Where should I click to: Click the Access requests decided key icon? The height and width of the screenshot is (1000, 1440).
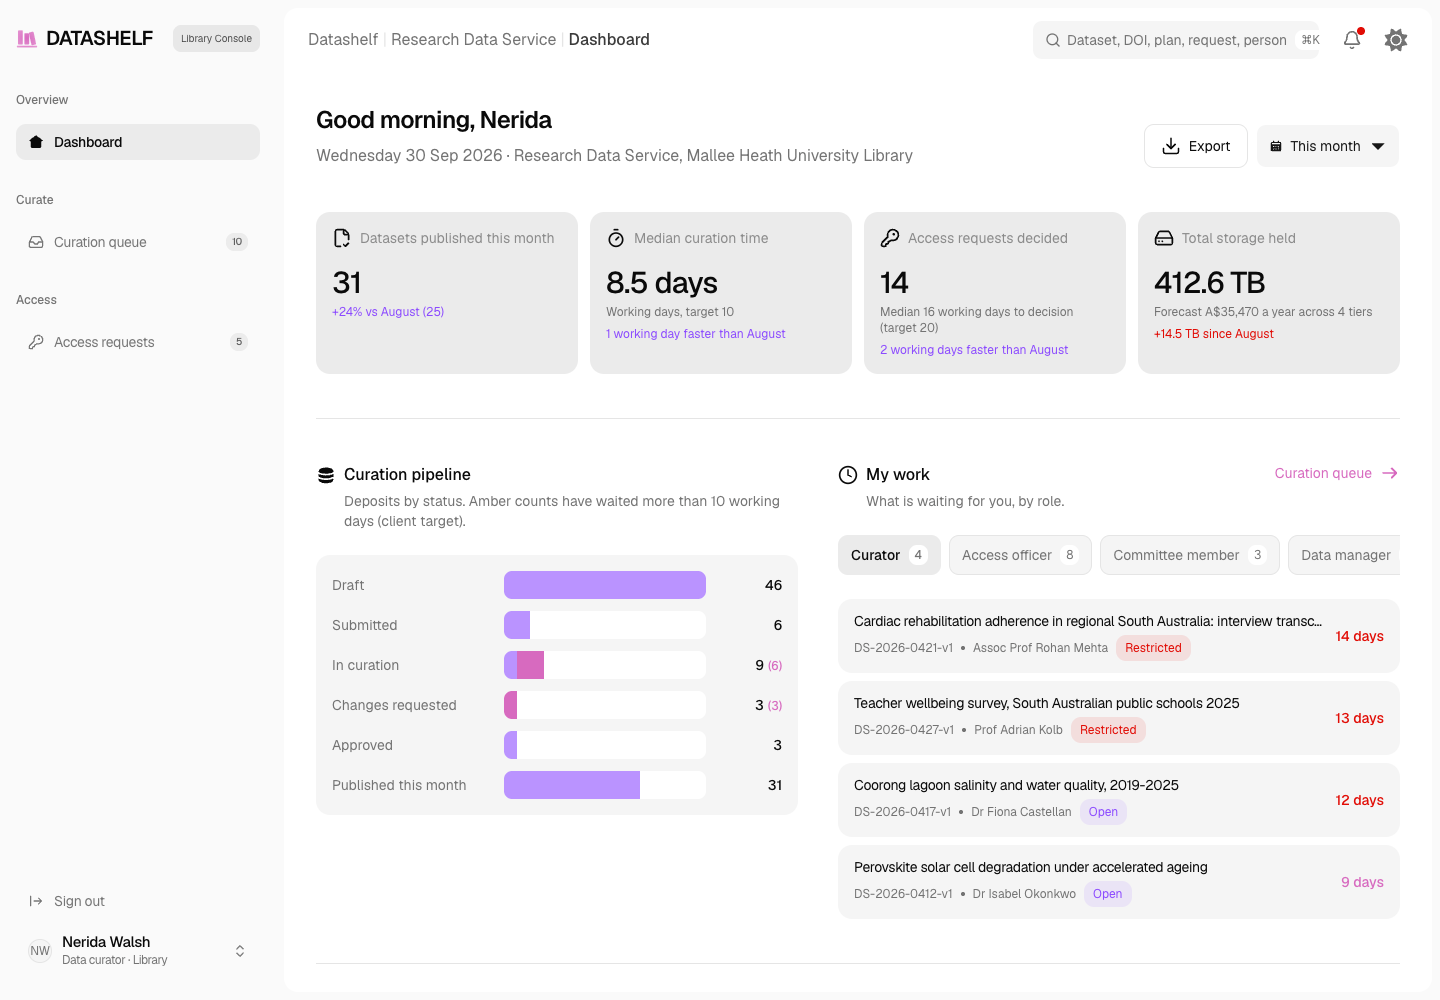[890, 238]
